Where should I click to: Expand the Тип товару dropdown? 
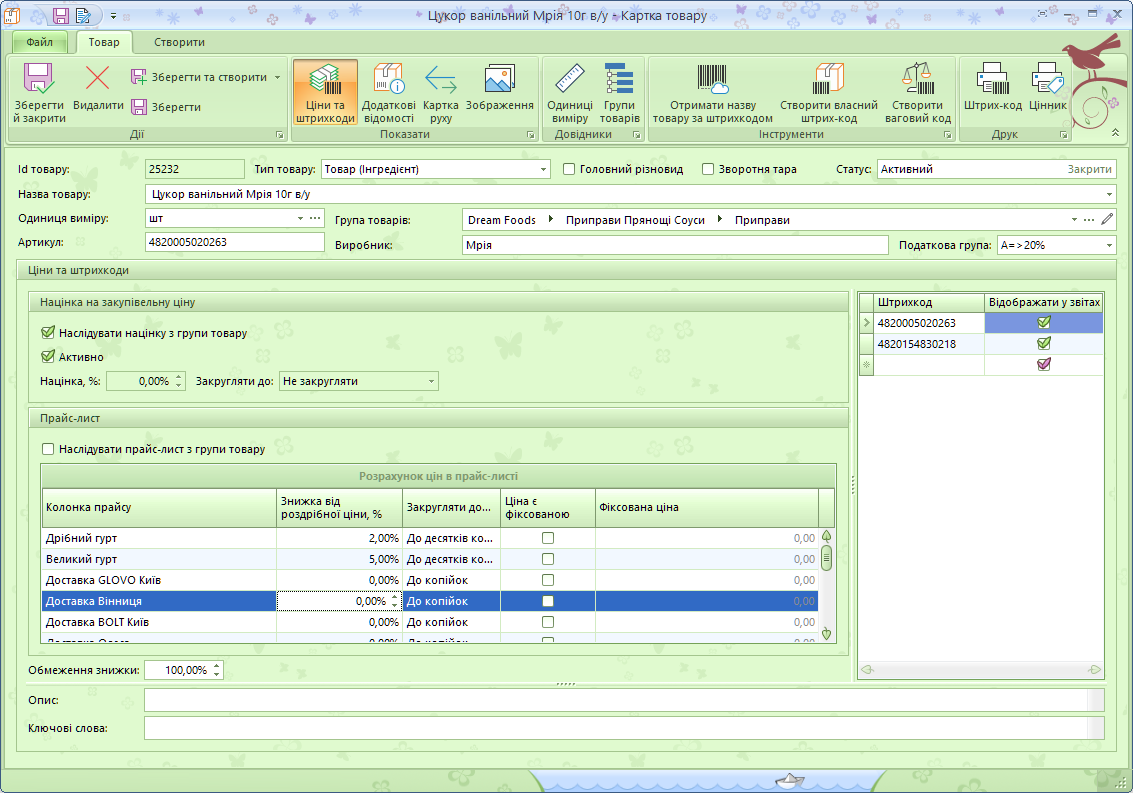(543, 170)
